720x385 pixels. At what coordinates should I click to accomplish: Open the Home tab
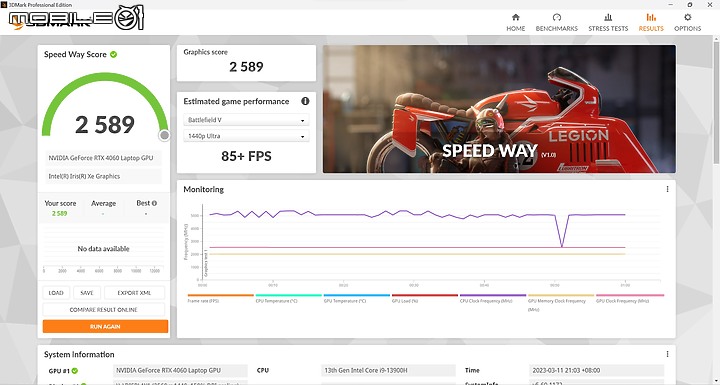click(516, 23)
